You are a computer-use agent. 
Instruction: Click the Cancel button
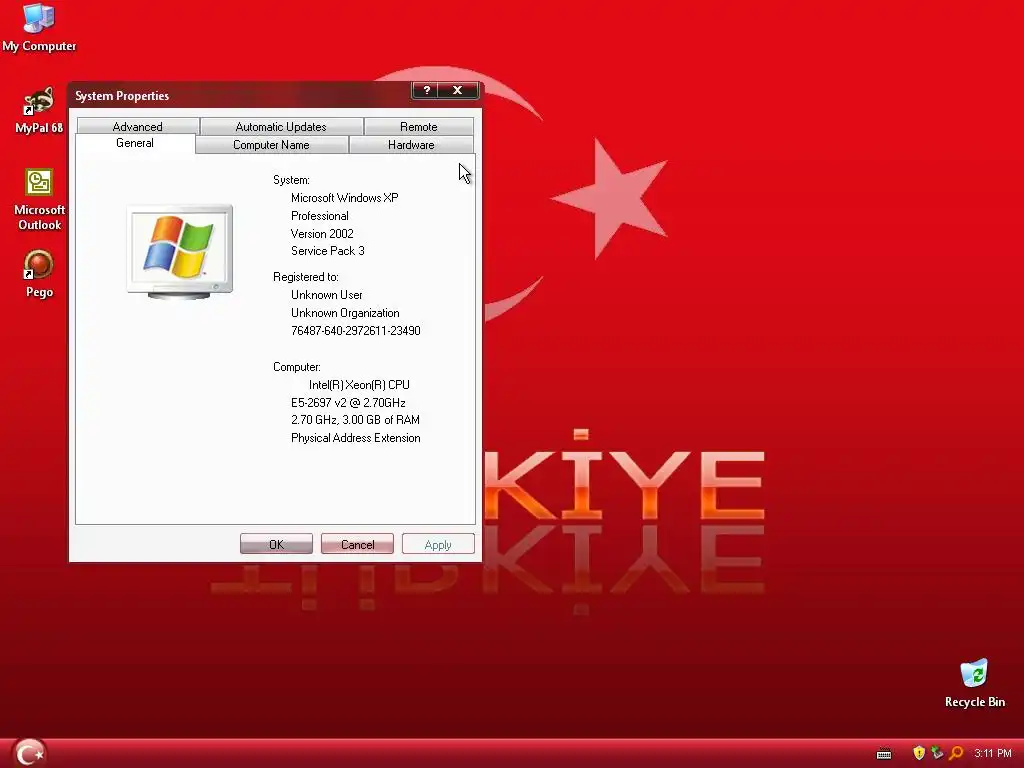(x=357, y=544)
